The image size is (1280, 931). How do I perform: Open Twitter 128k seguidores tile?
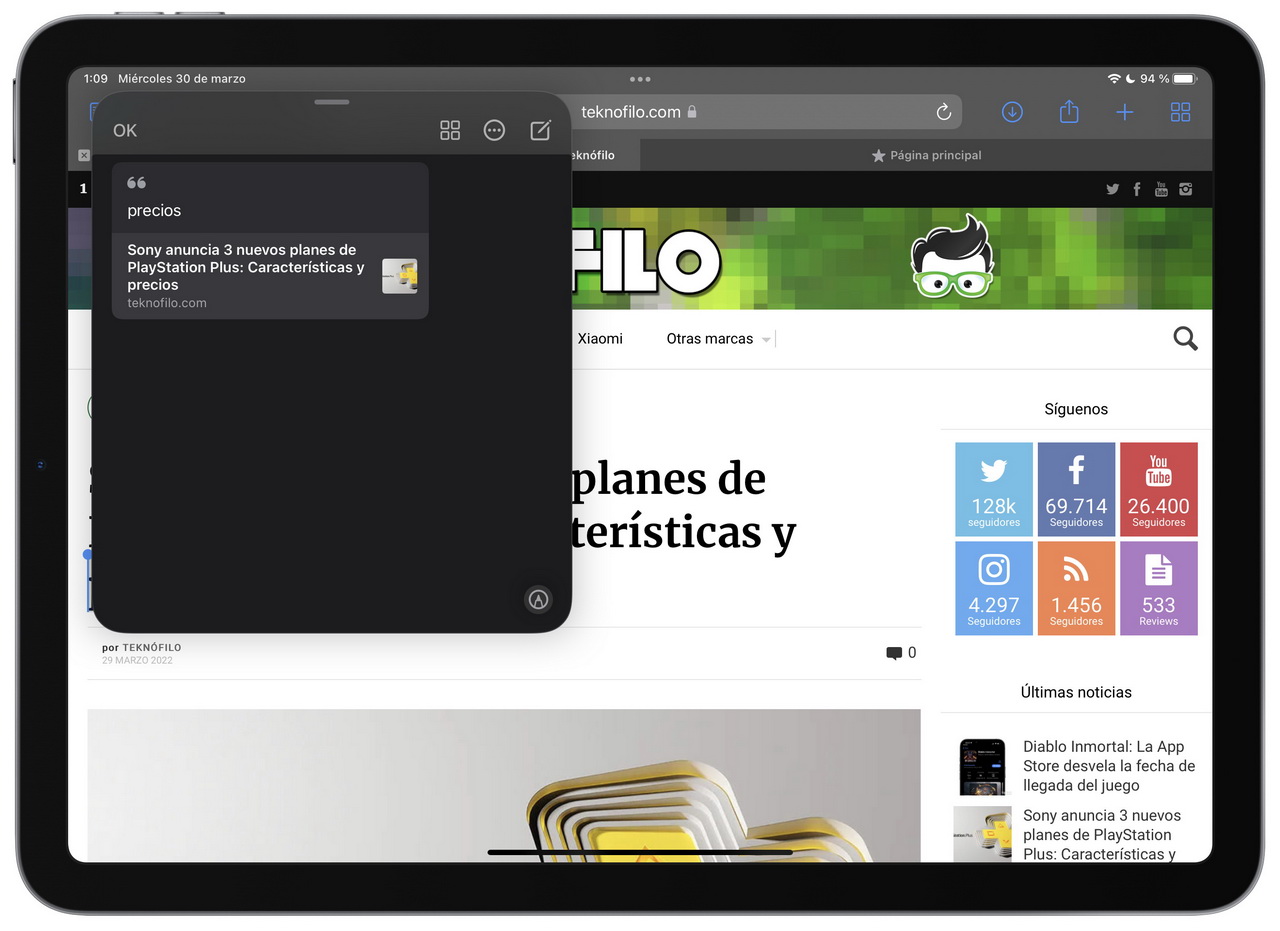(x=994, y=489)
